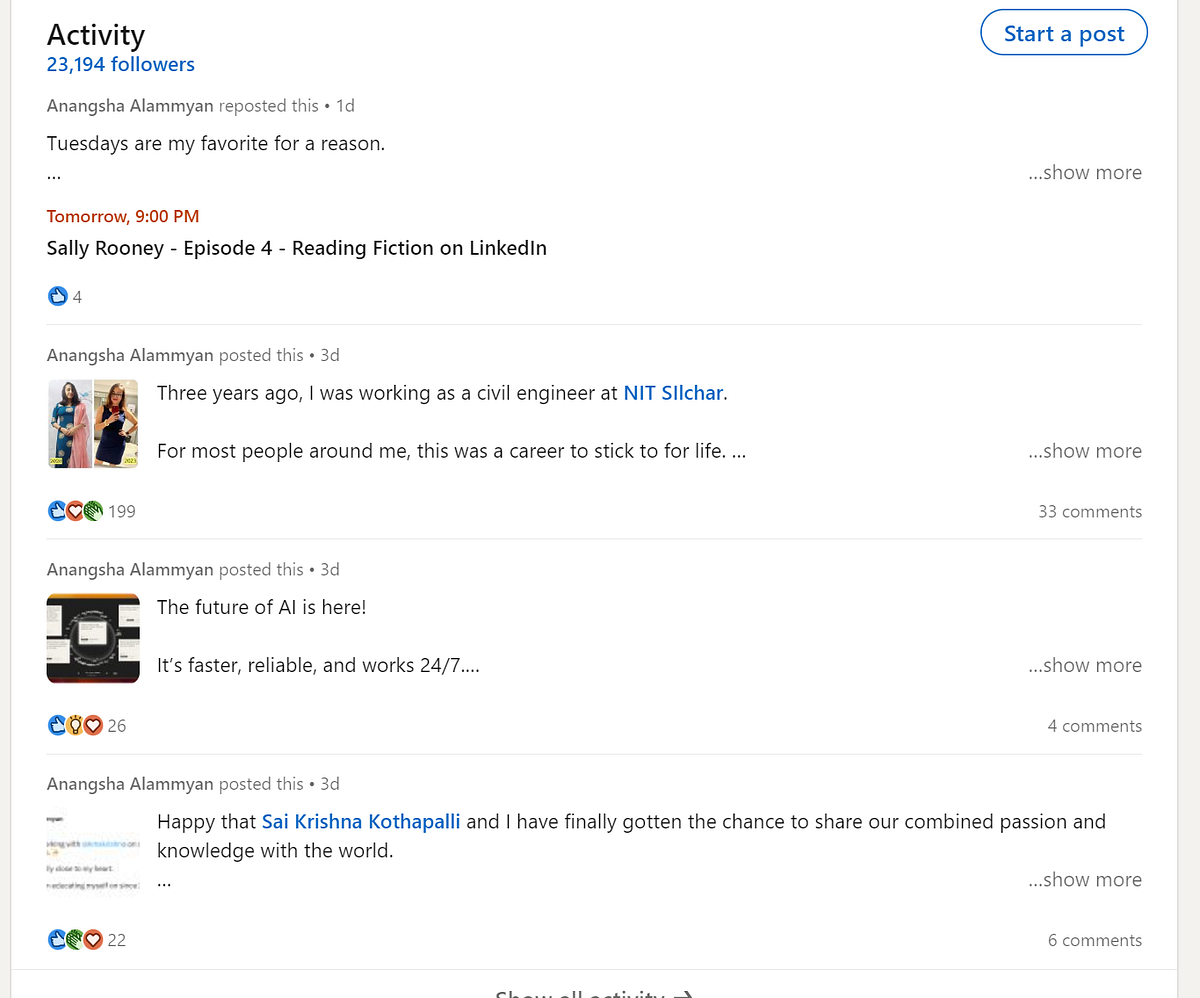Open reactions on the 26-reaction AI post
1200x998 pixels.
coord(87,726)
